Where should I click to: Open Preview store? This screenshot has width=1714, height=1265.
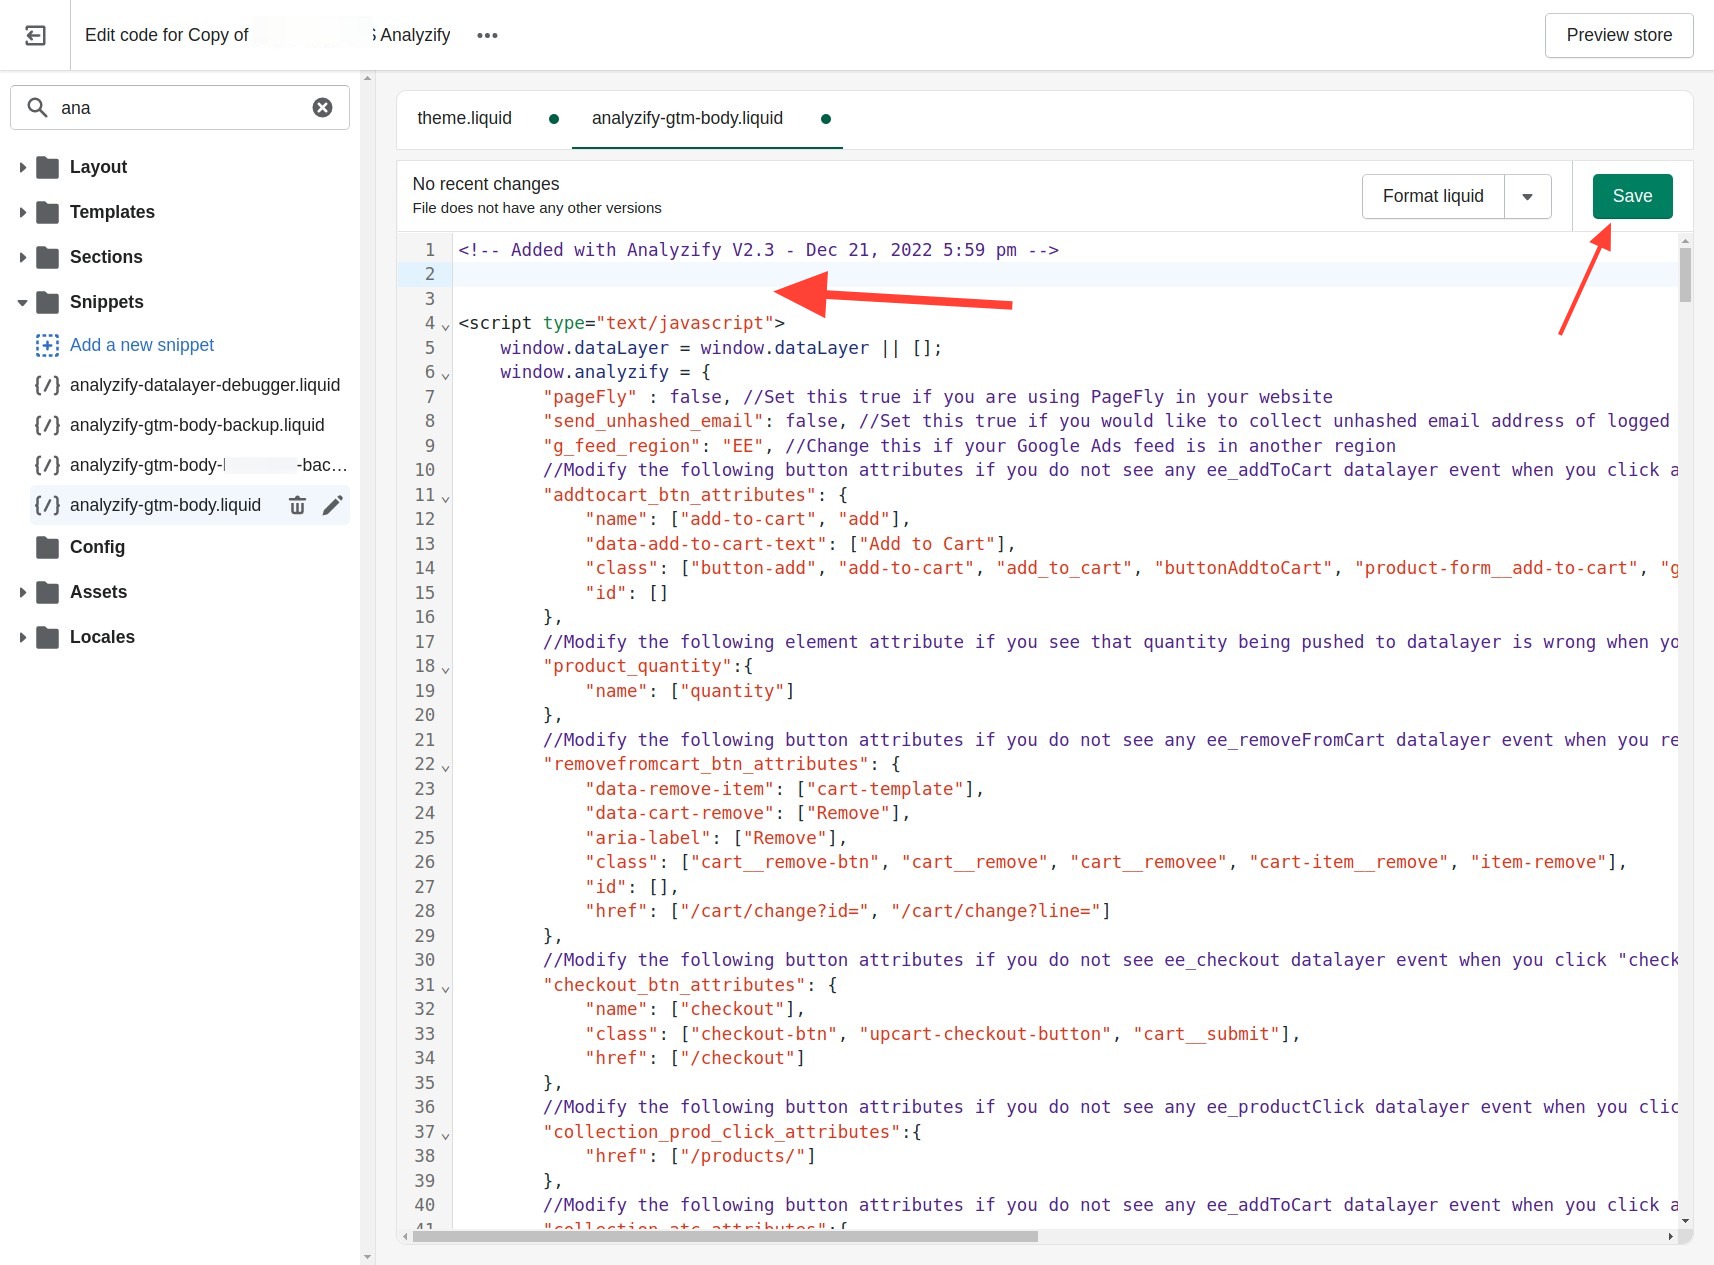[1618, 35]
